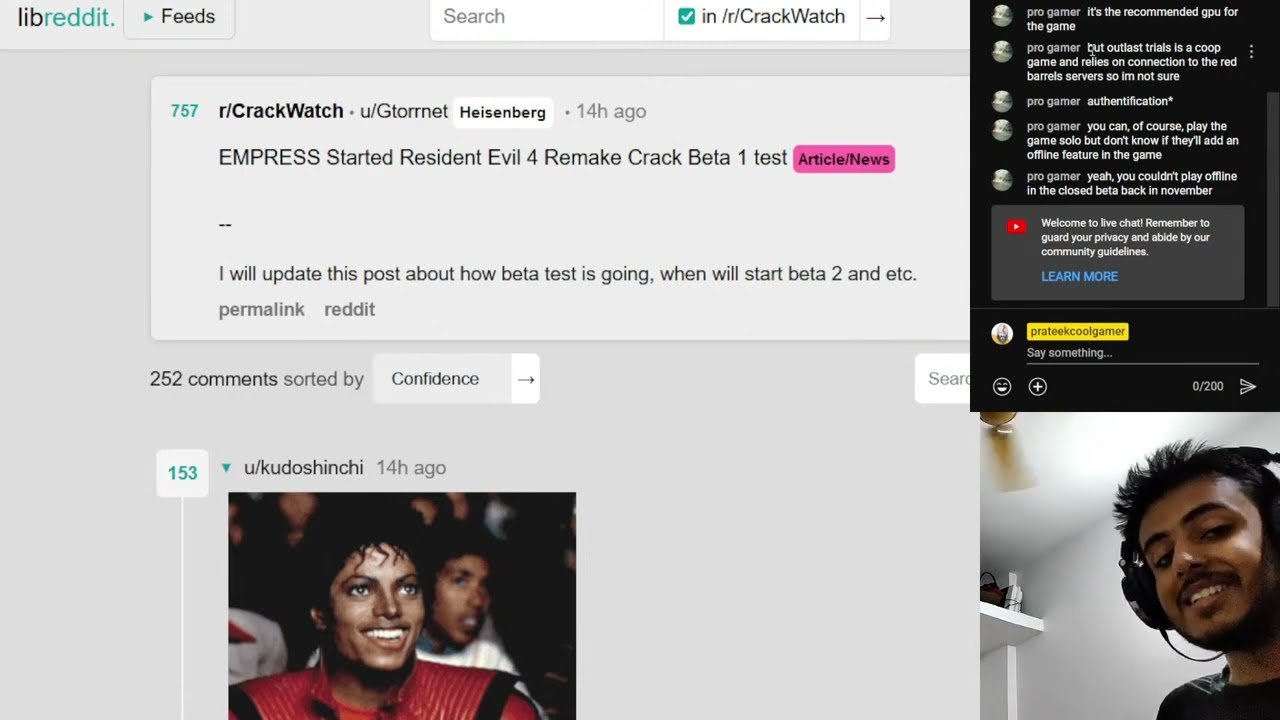1280x720 pixels.
Task: Click the 'authentification*' chat message
Action: pos(1130,101)
